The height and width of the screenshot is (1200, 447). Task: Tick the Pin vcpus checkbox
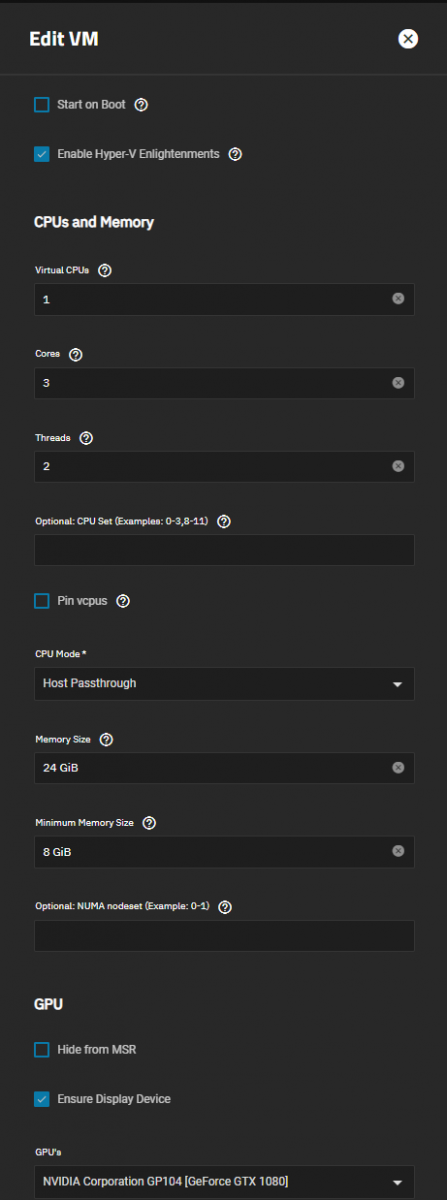click(42, 601)
